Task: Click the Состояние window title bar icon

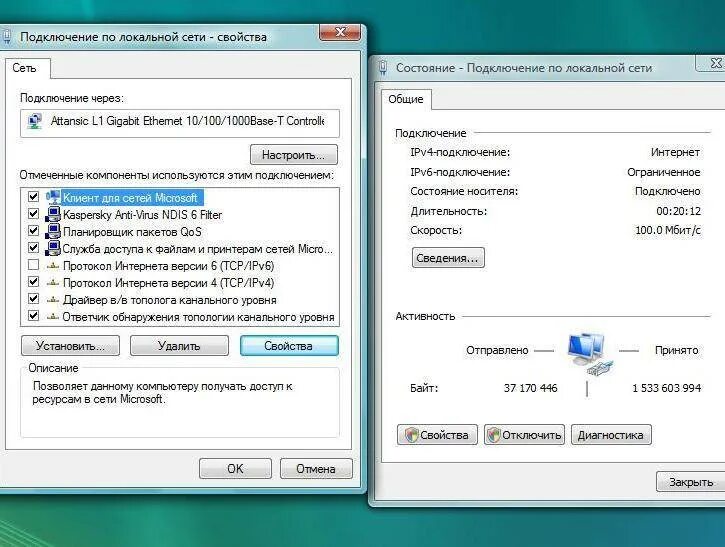Action: click(x=383, y=68)
